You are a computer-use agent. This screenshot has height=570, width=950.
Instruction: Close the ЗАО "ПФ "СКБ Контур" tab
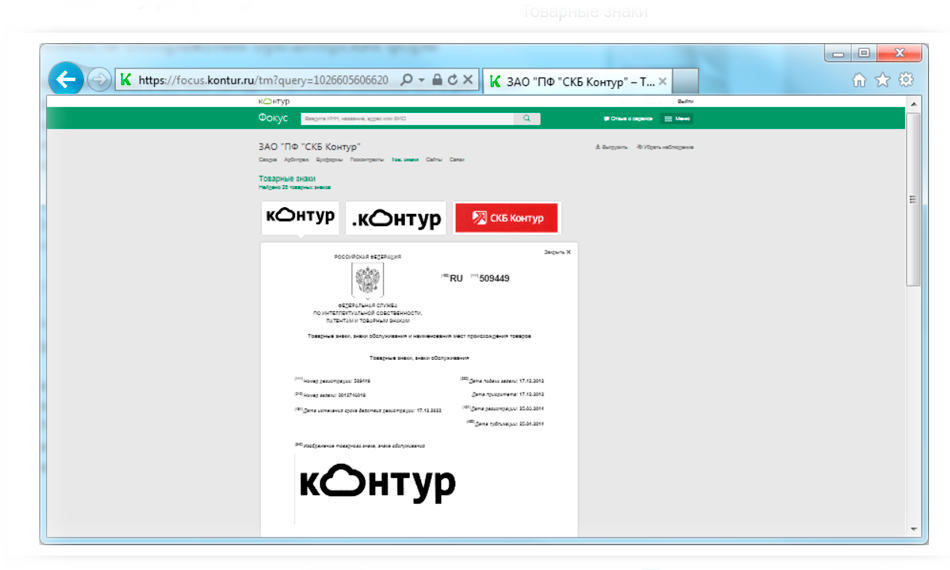(x=663, y=81)
